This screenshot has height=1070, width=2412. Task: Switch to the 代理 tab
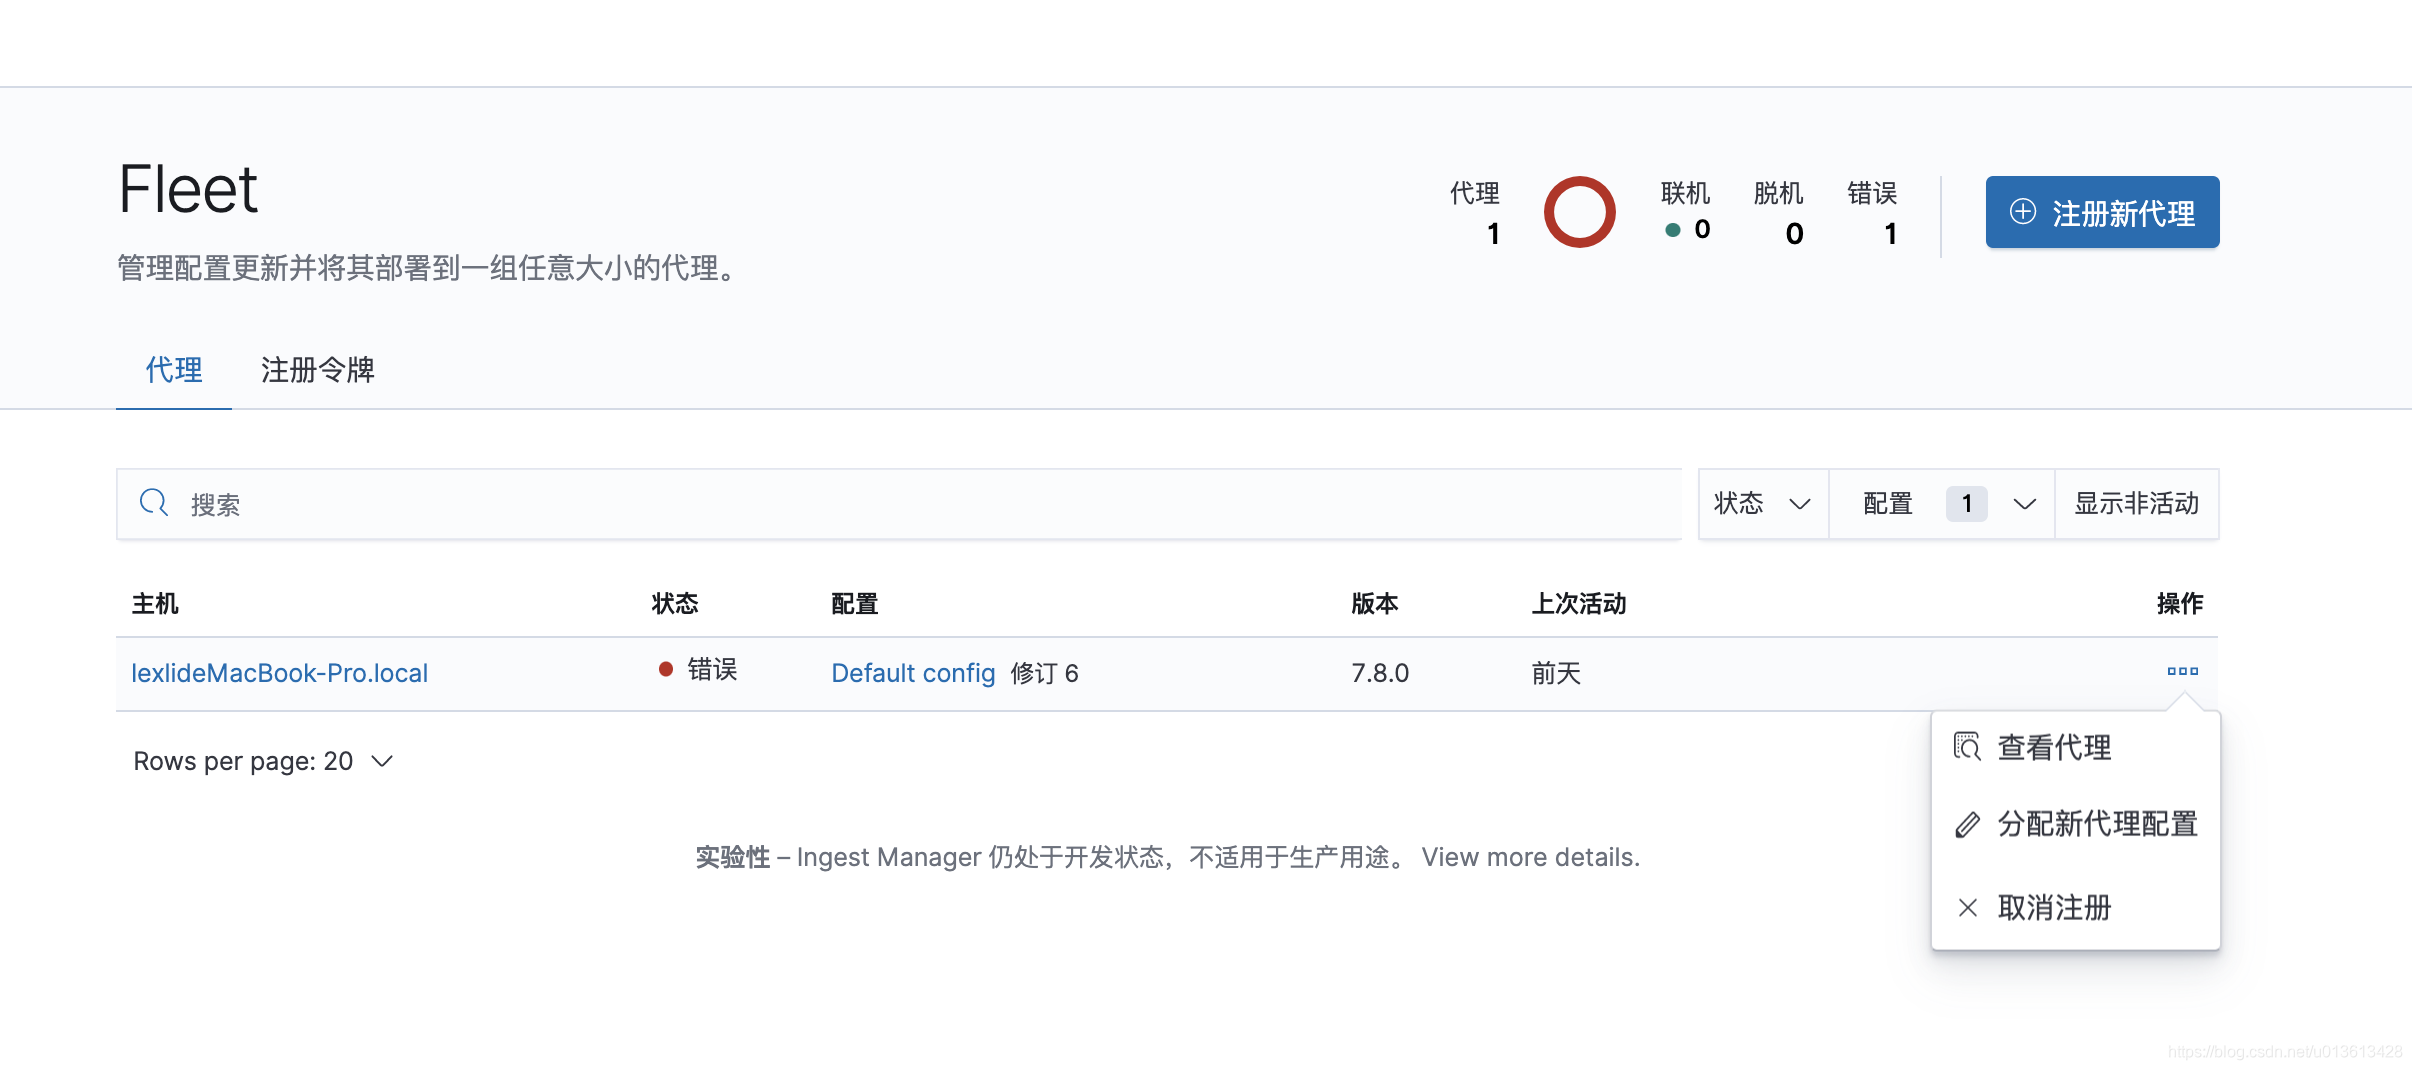[x=174, y=370]
